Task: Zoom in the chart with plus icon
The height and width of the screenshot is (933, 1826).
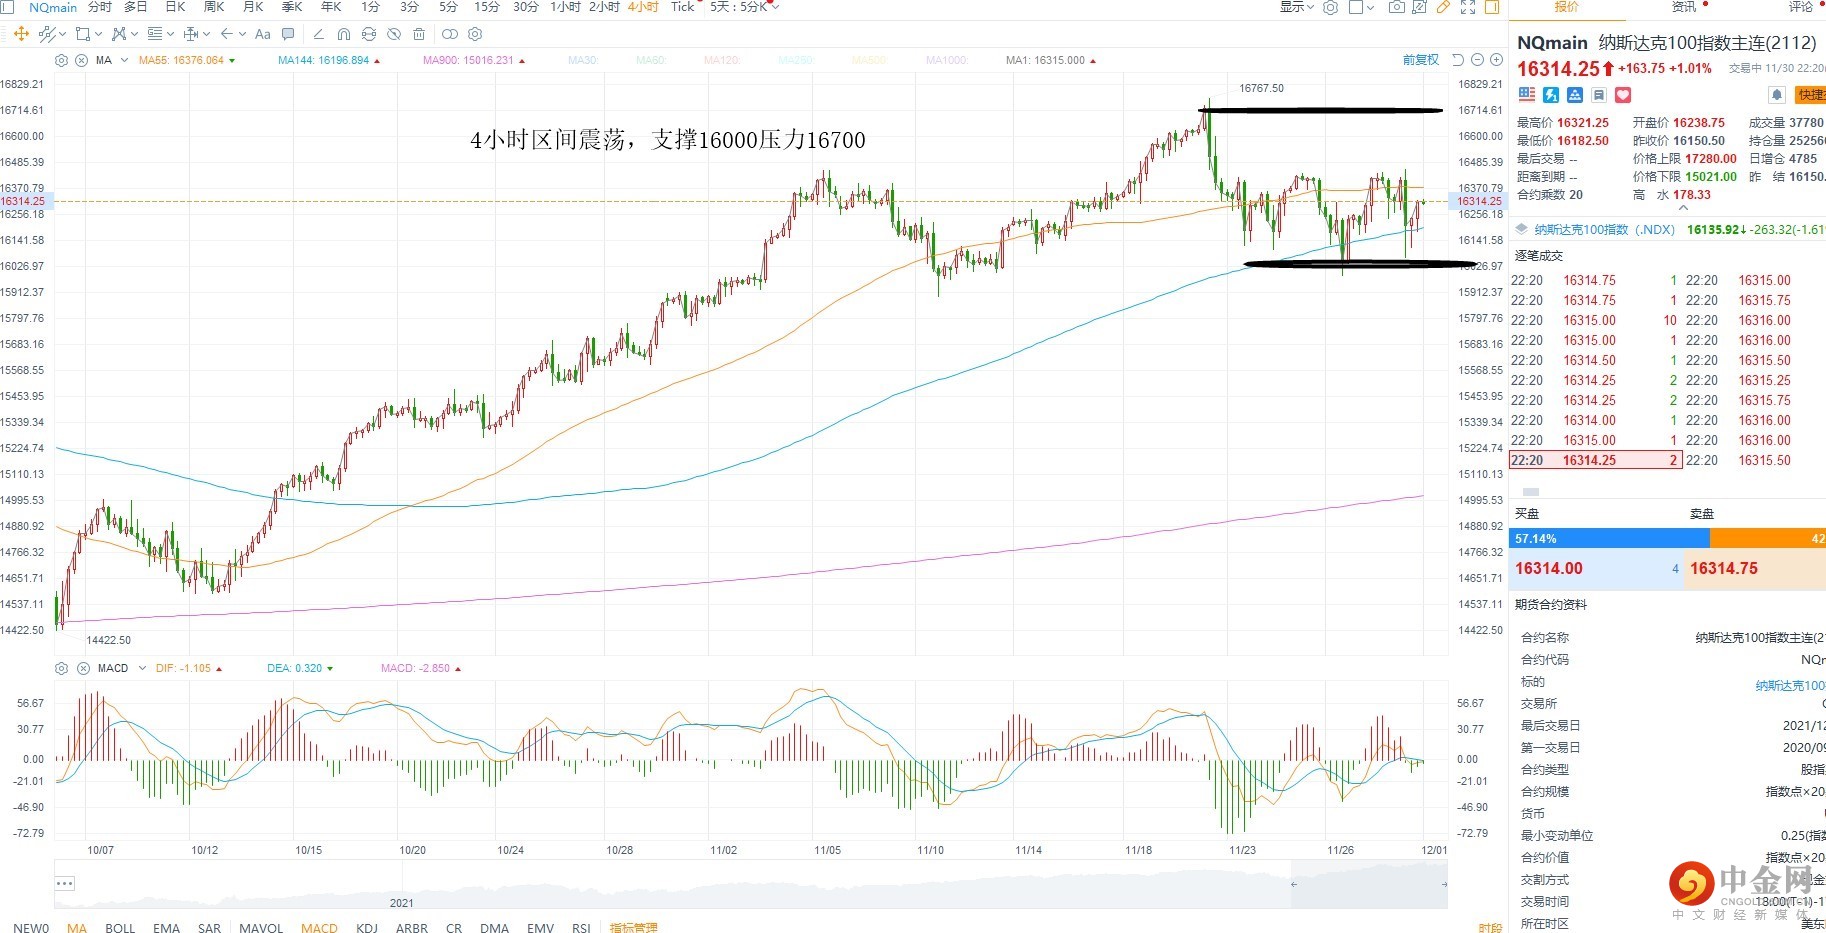Action: [x=1496, y=60]
